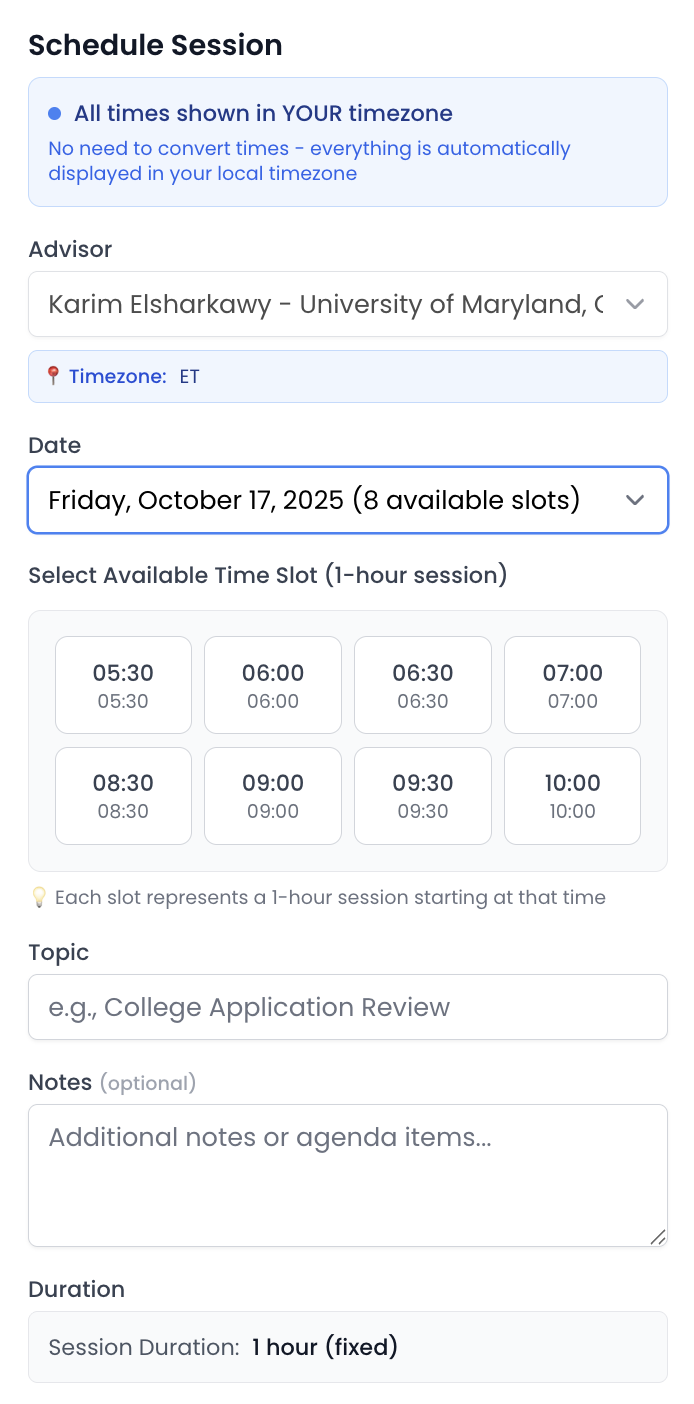
Task: Open the Advisor selection dropdown
Action: 347,304
